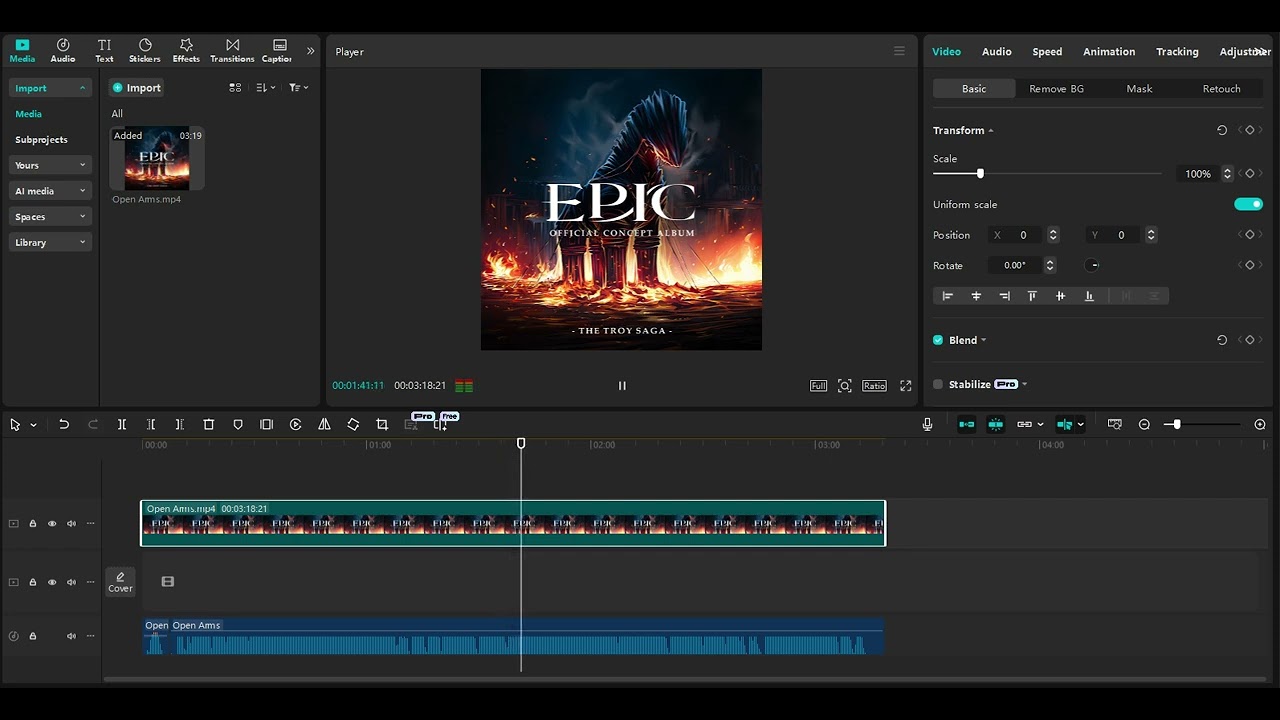This screenshot has height=720, width=1280.
Task: Delete the selected clip with trash icon
Action: [x=209, y=425]
